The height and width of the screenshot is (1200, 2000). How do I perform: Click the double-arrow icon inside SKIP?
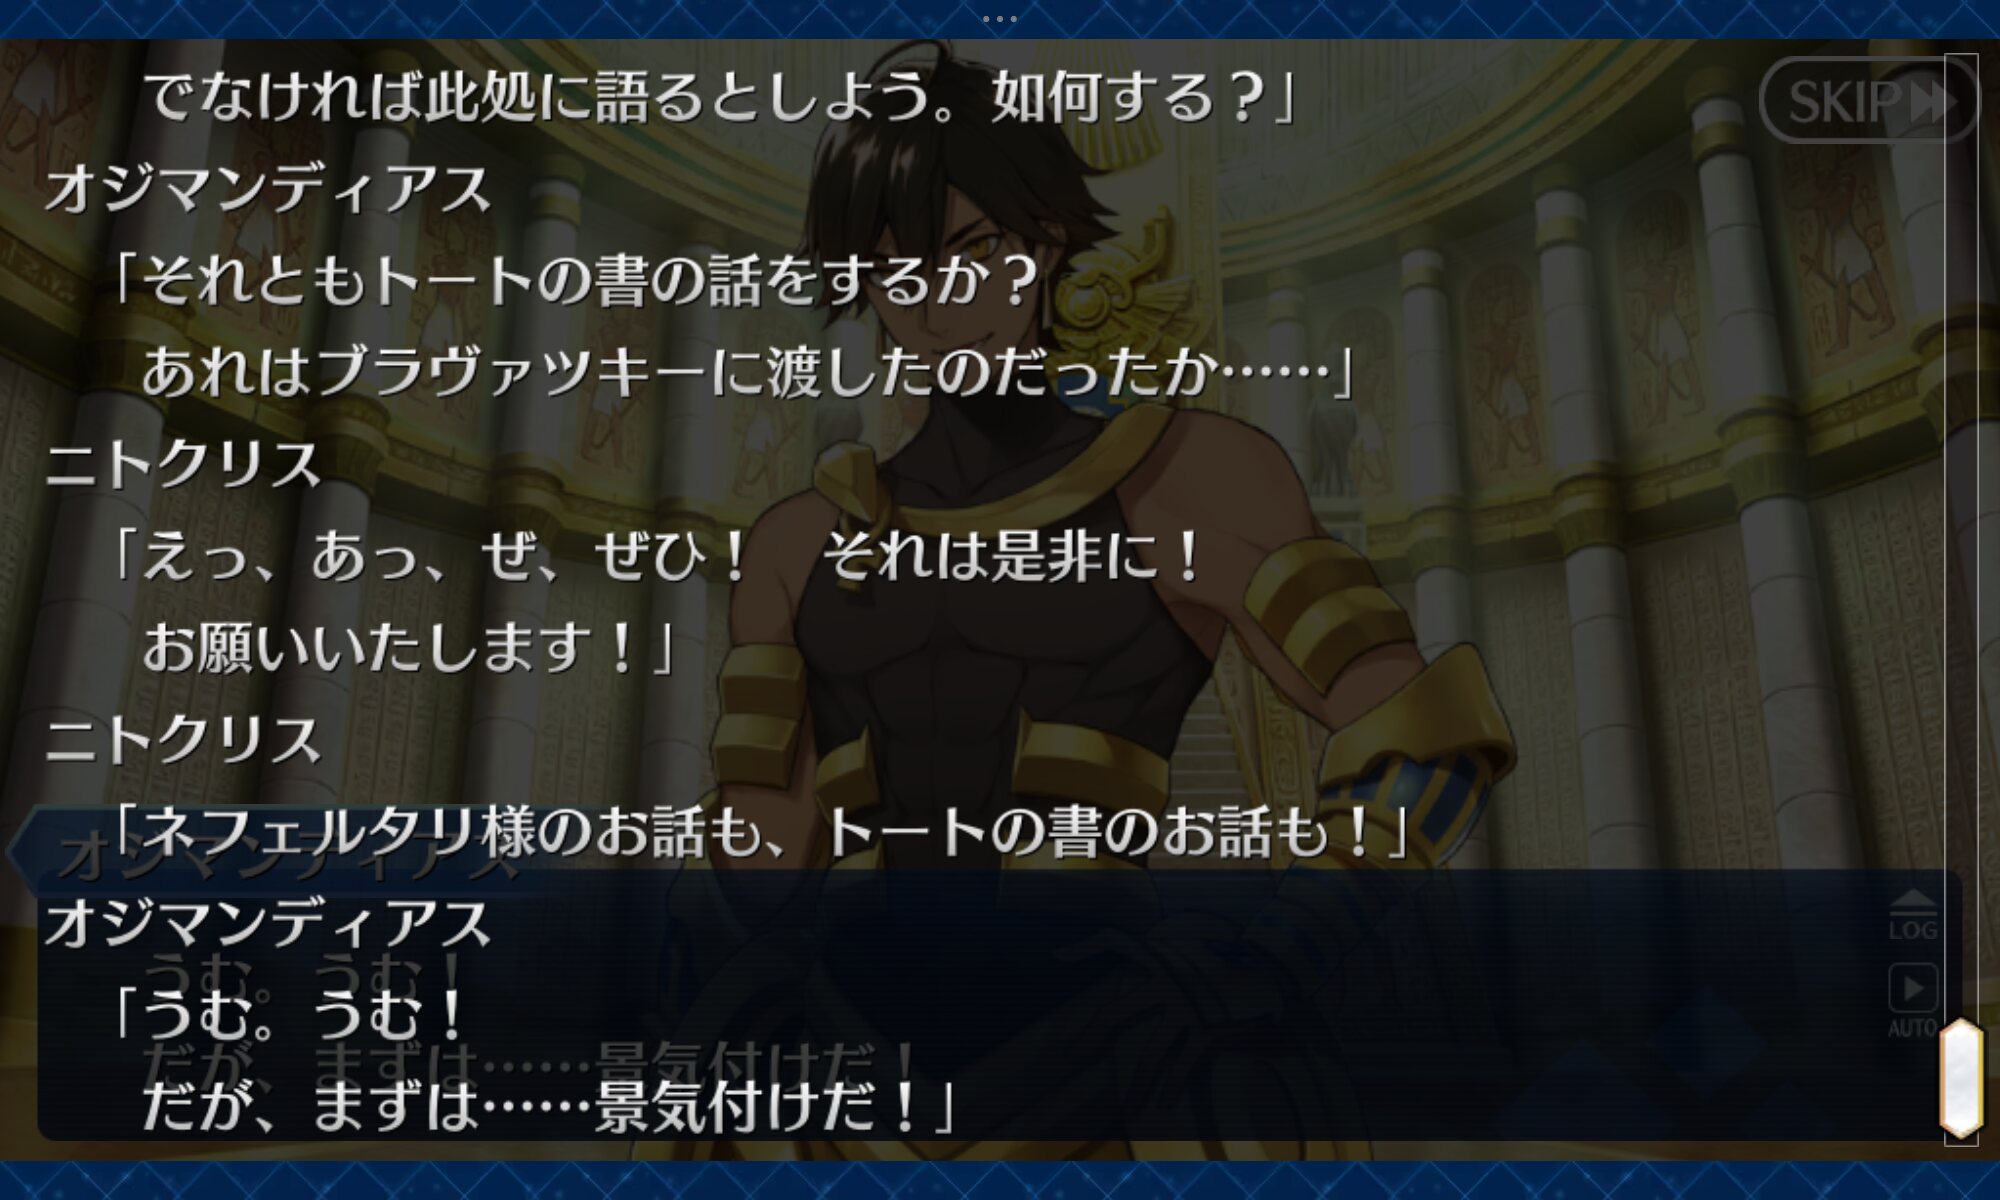tap(1931, 101)
